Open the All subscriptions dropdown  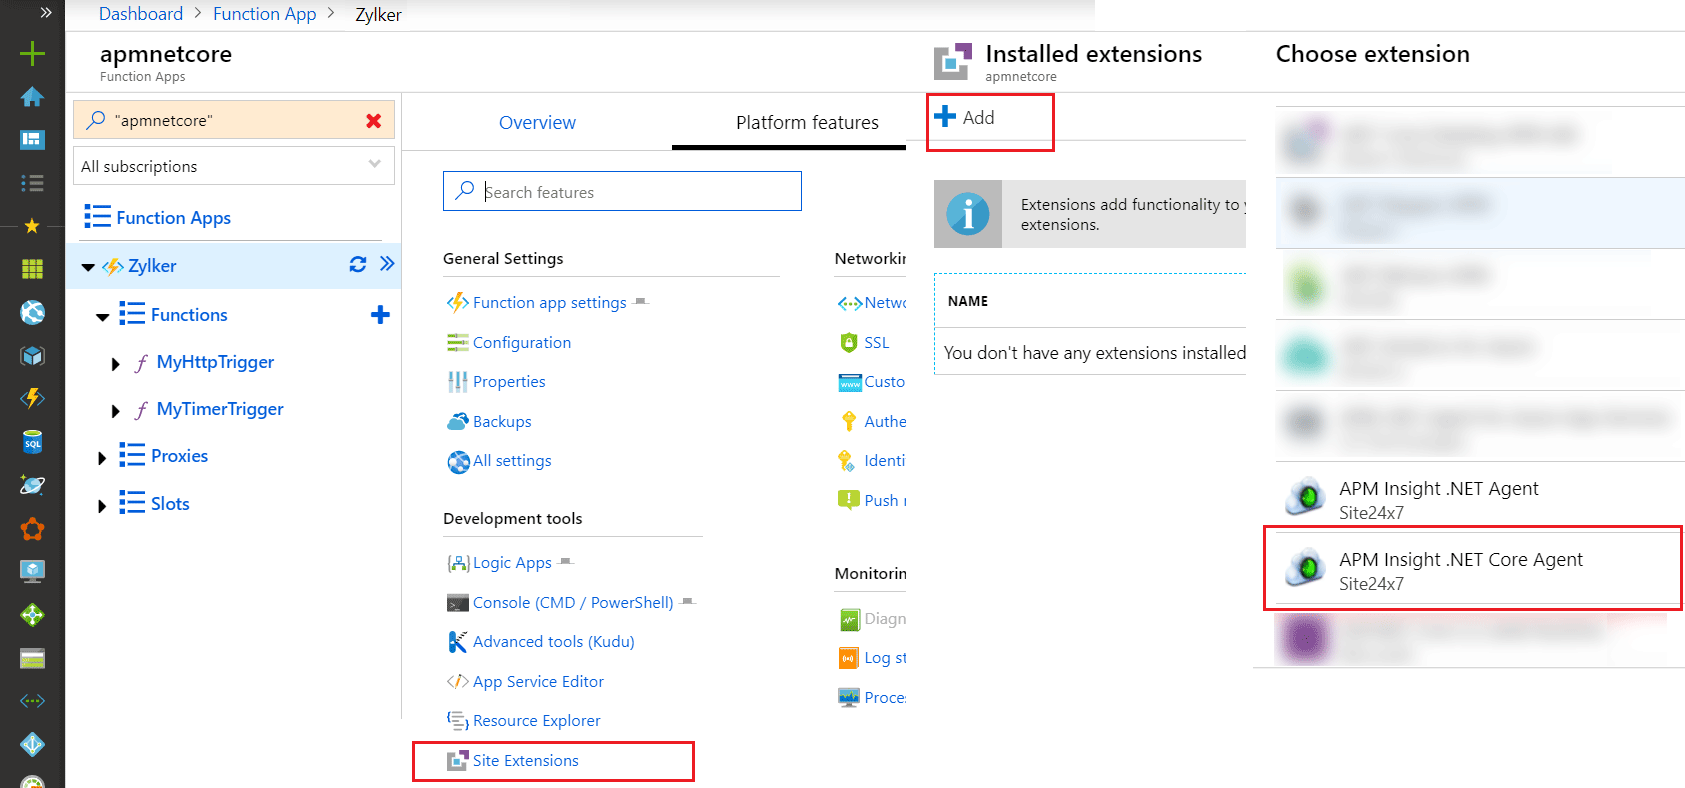234,166
